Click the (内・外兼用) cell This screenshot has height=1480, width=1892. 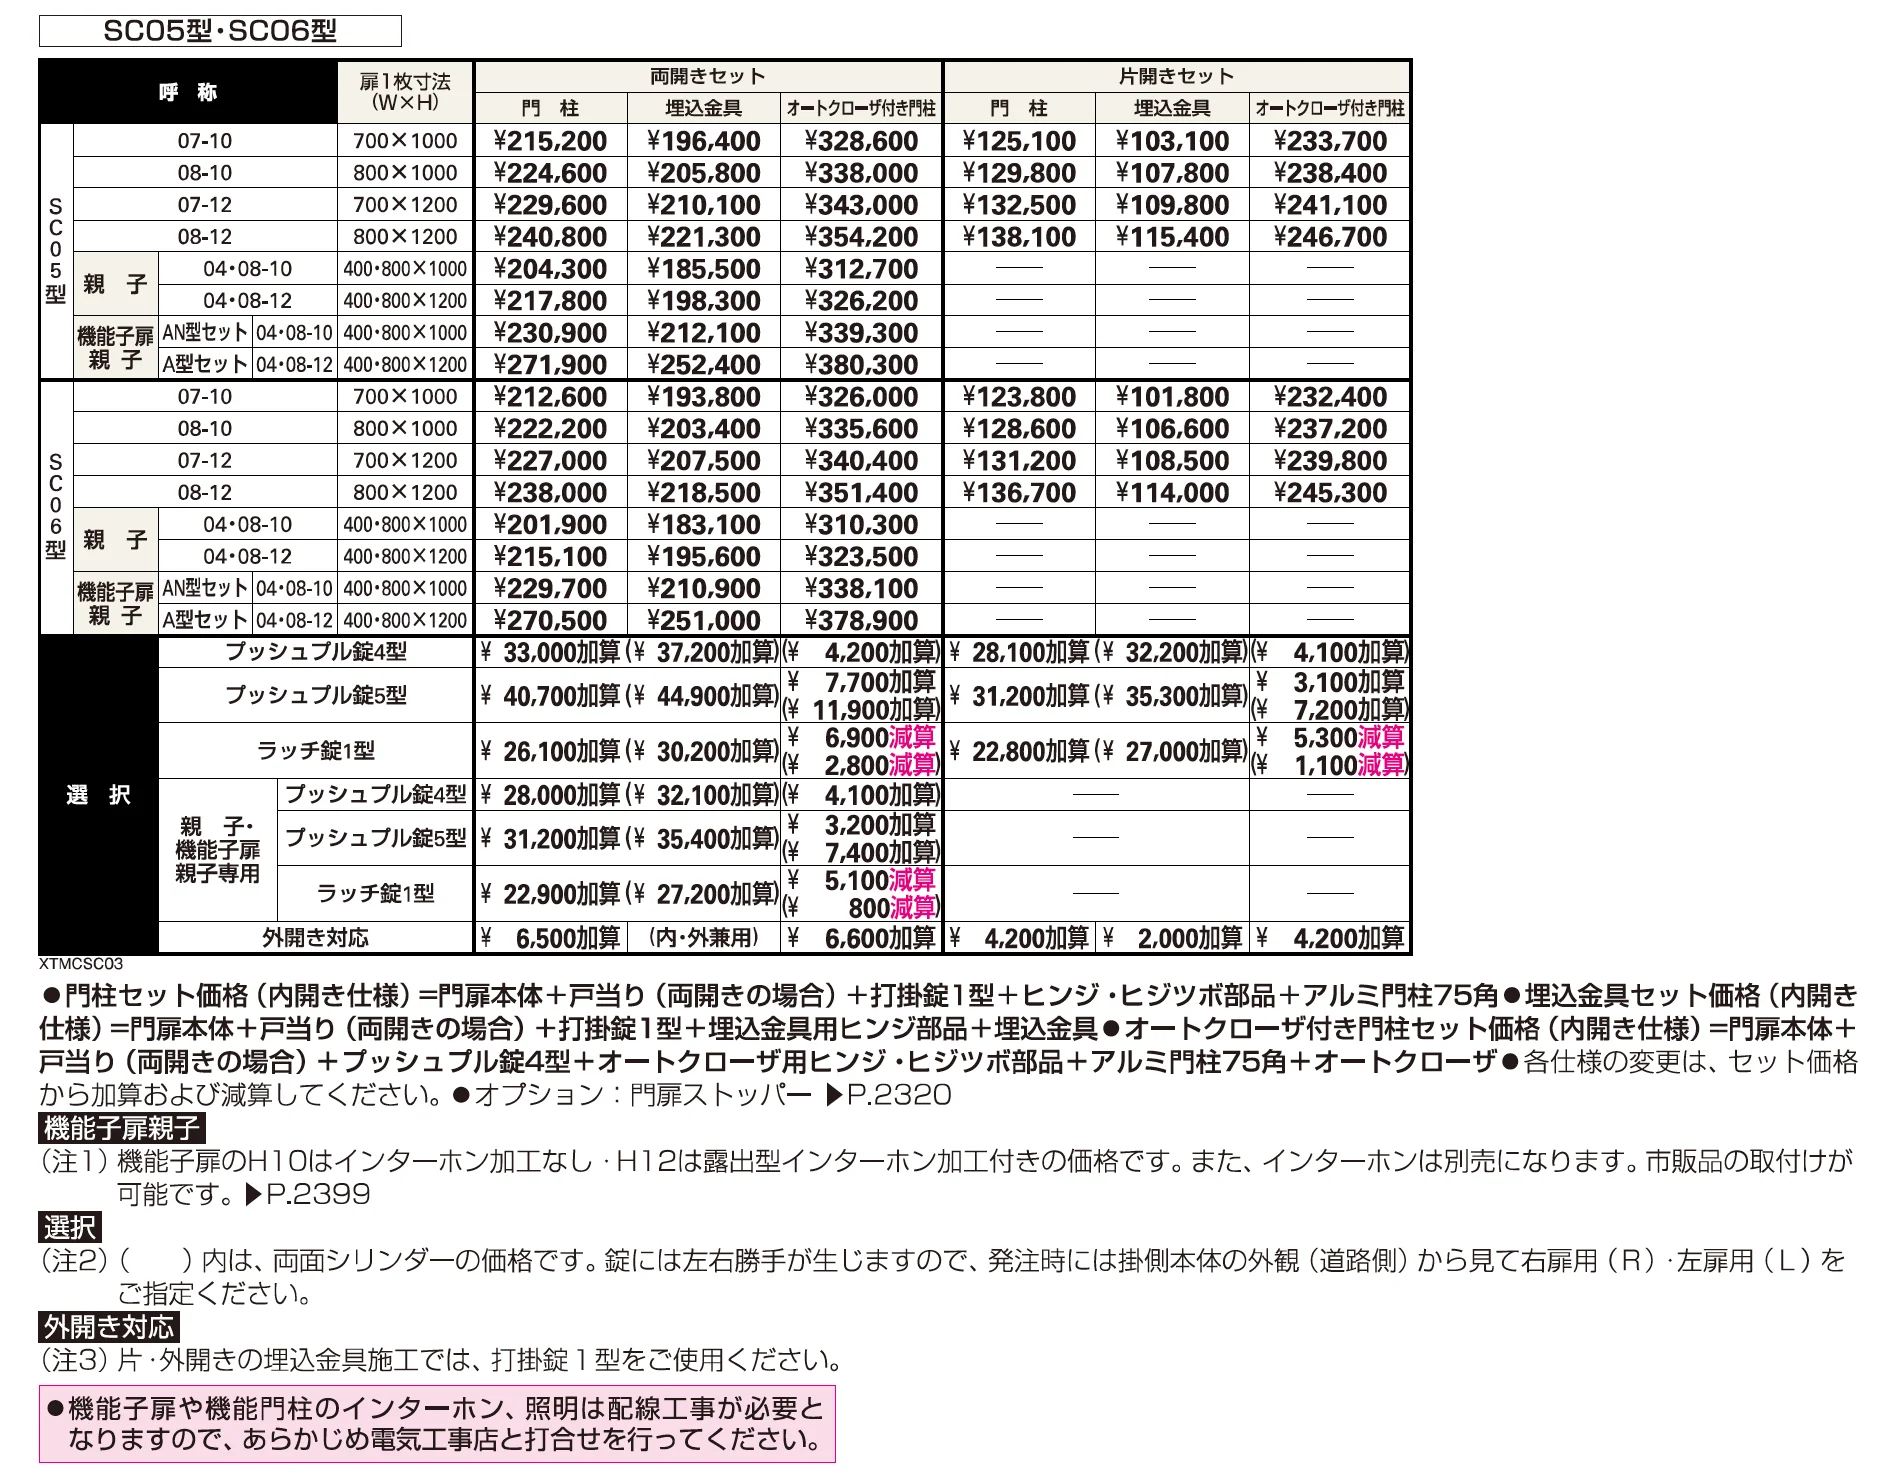coord(704,938)
